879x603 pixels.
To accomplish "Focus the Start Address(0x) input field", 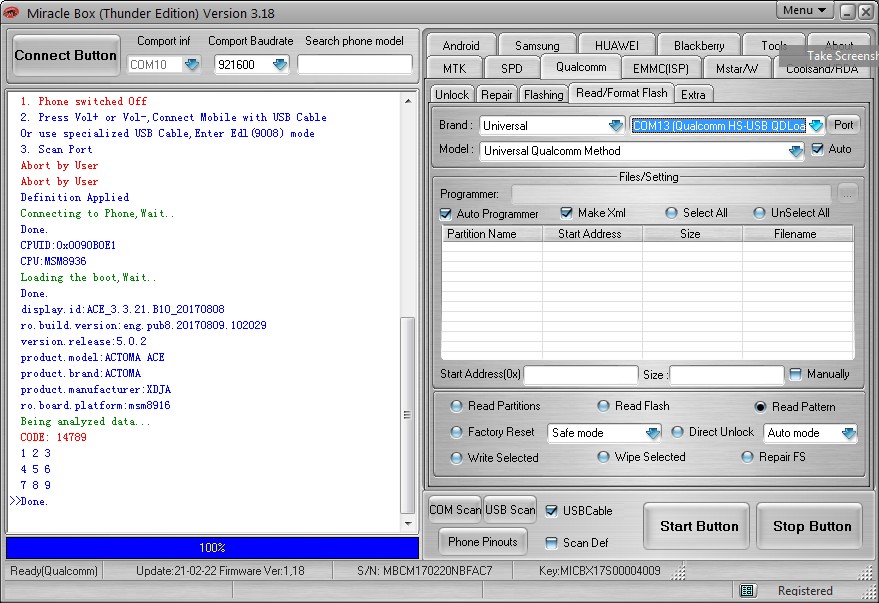I will click(581, 375).
